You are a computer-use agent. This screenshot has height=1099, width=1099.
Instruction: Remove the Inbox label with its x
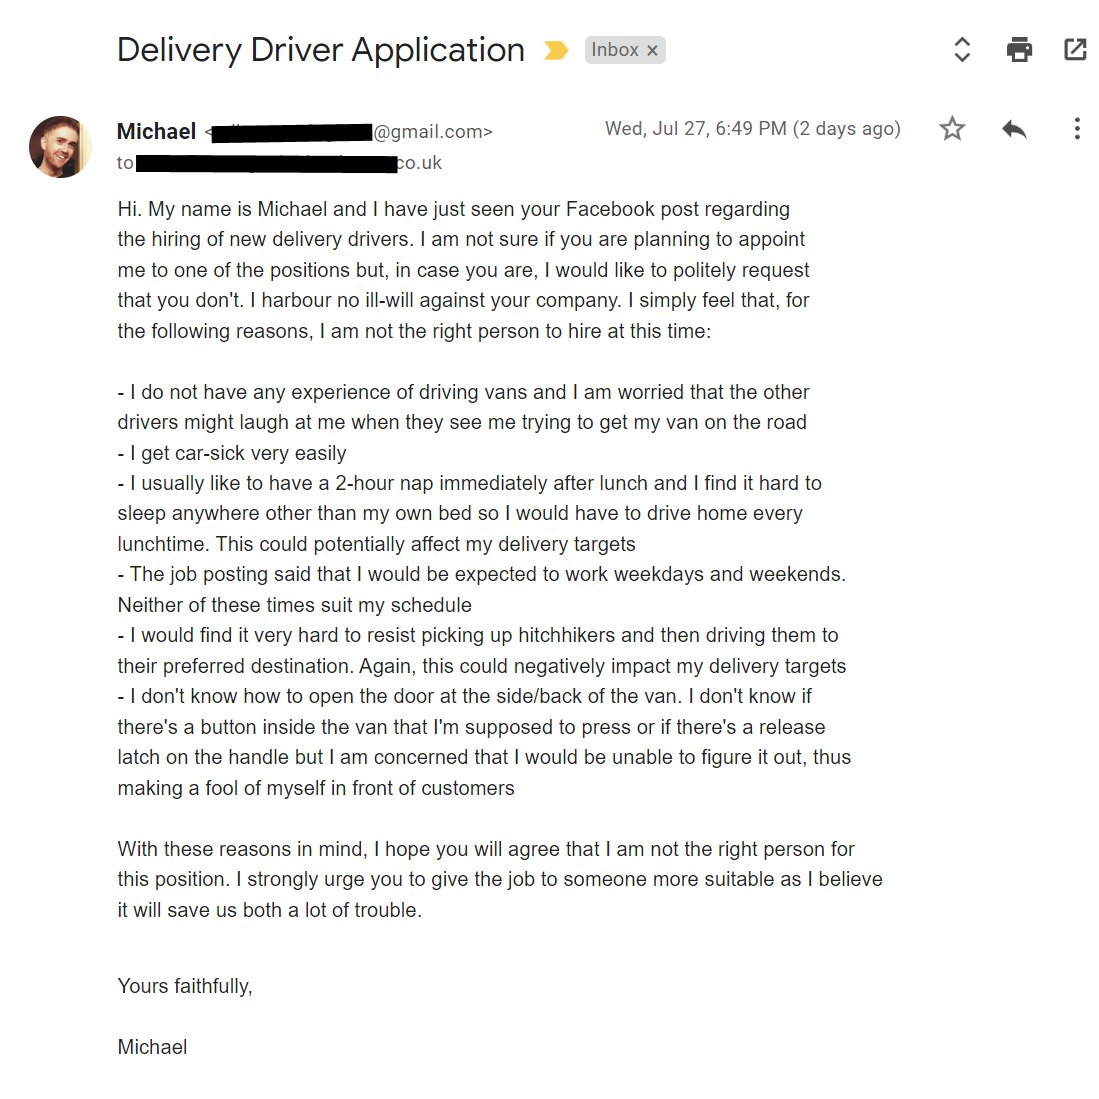click(652, 50)
